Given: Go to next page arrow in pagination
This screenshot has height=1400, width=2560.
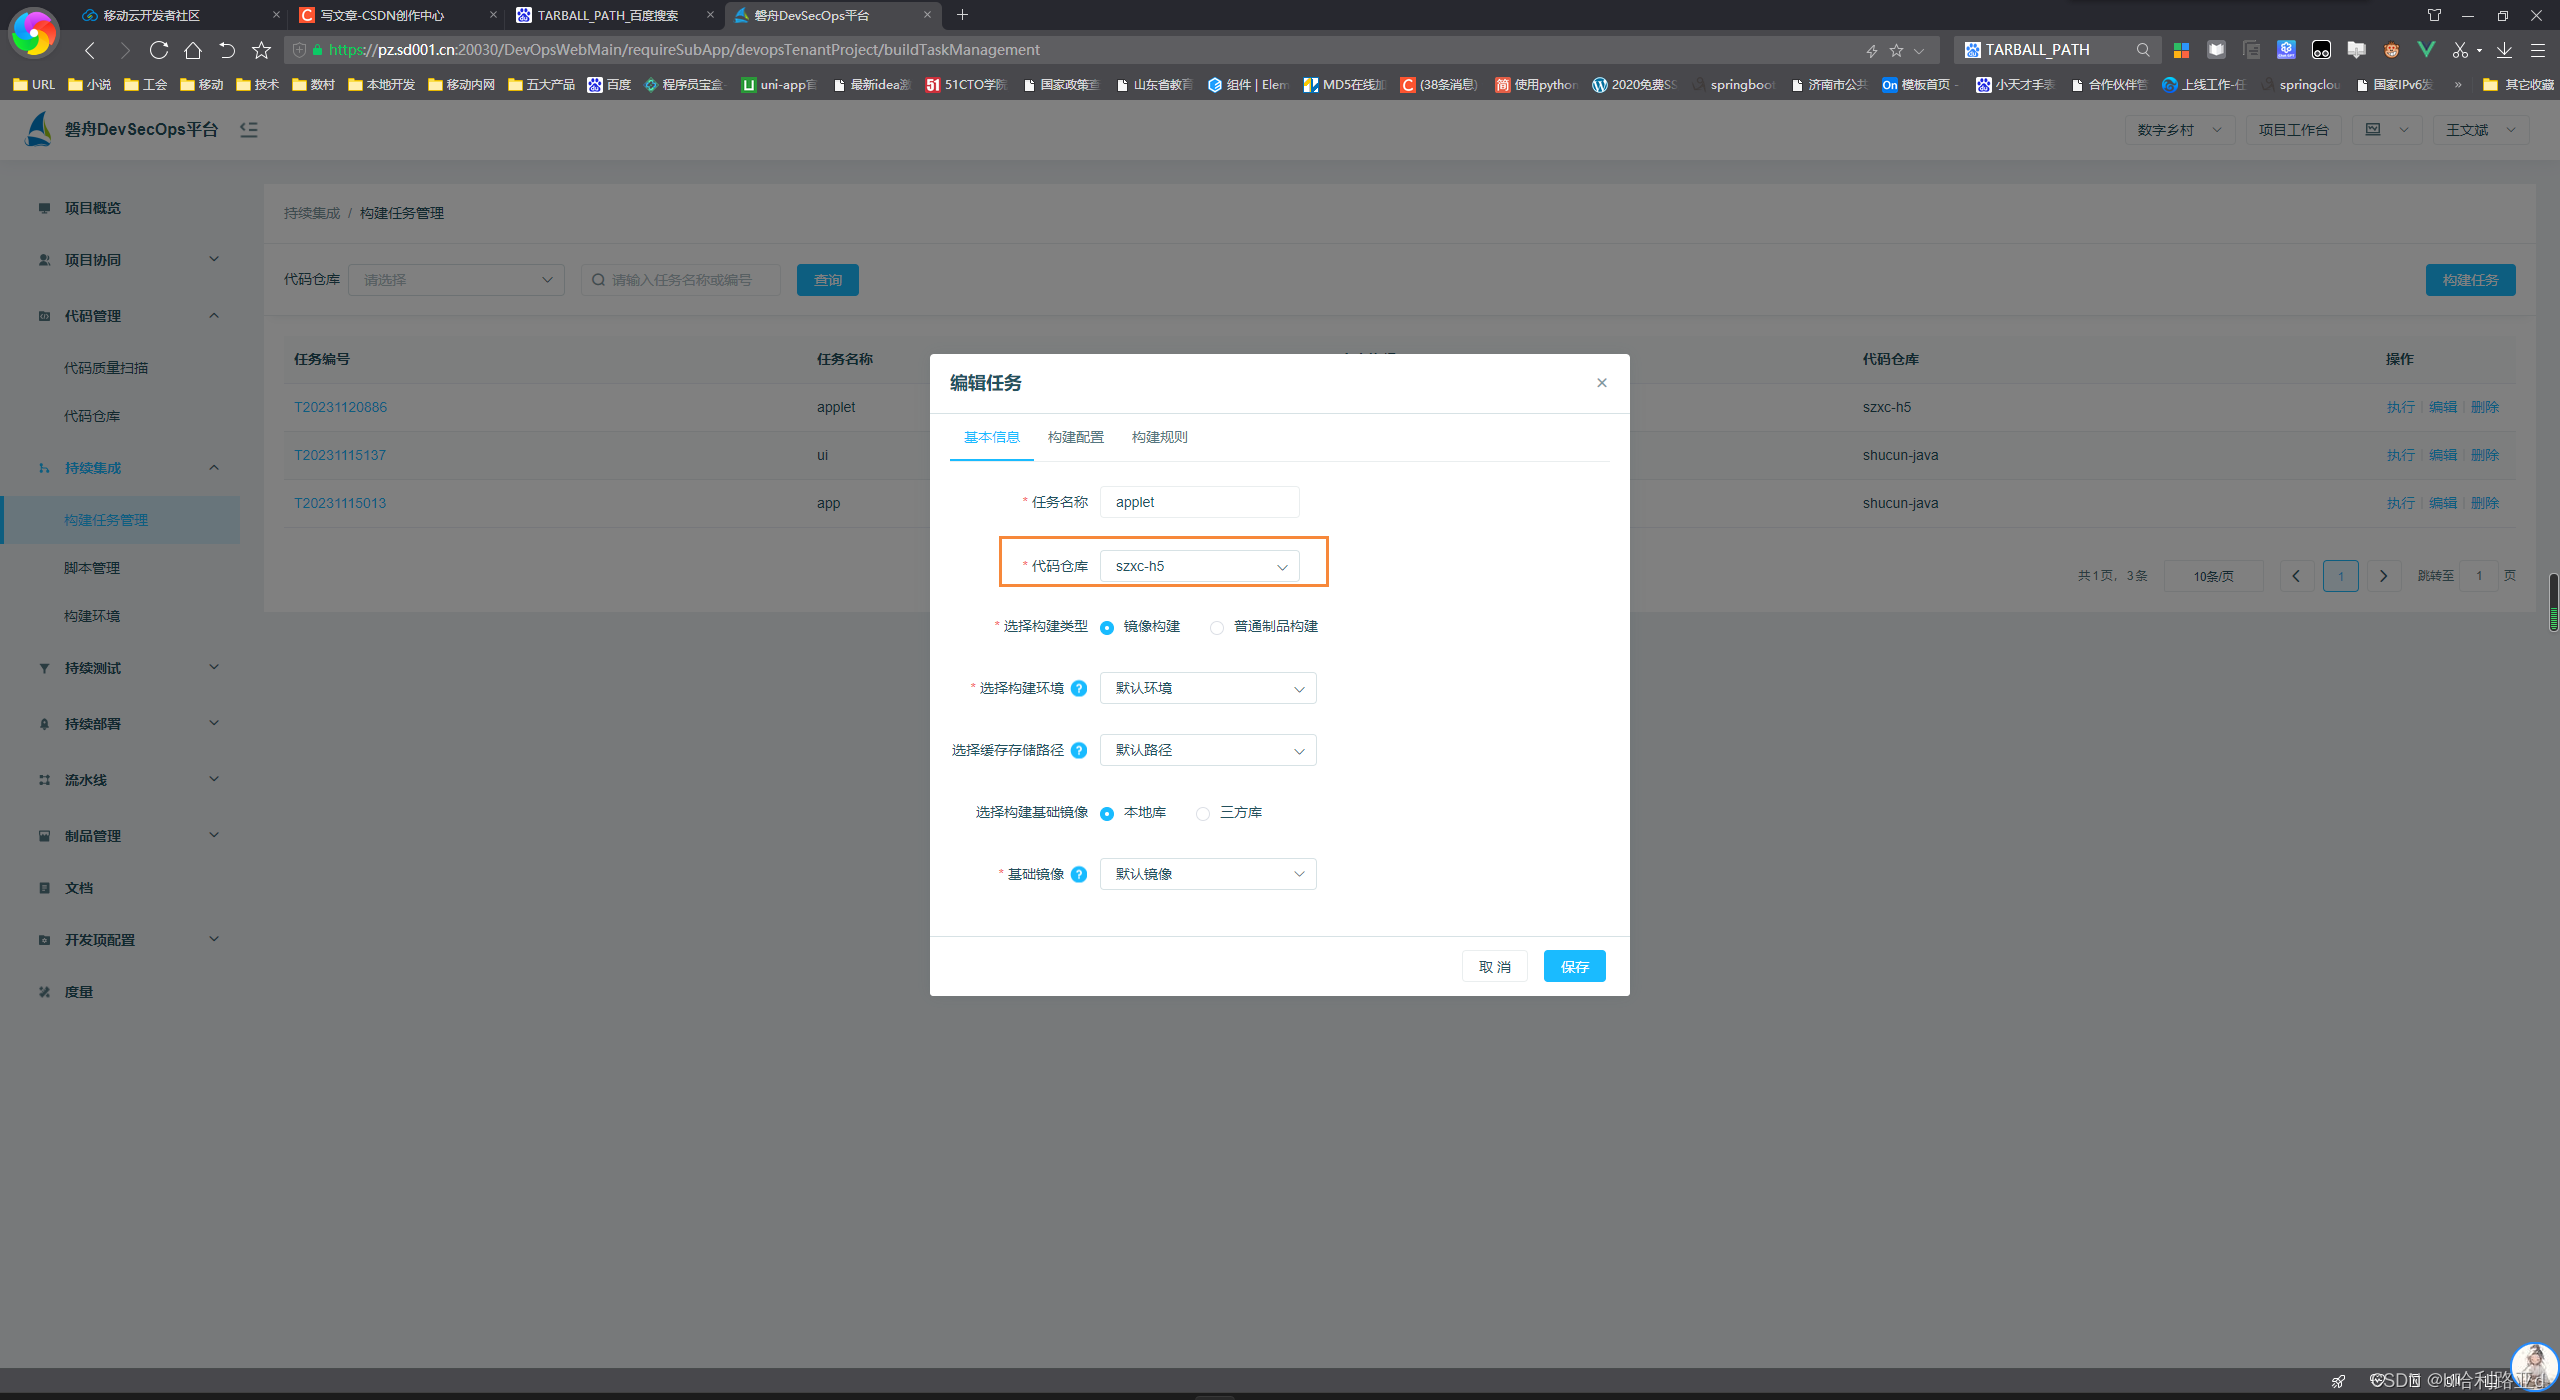Looking at the screenshot, I should pyautogui.click(x=2384, y=576).
